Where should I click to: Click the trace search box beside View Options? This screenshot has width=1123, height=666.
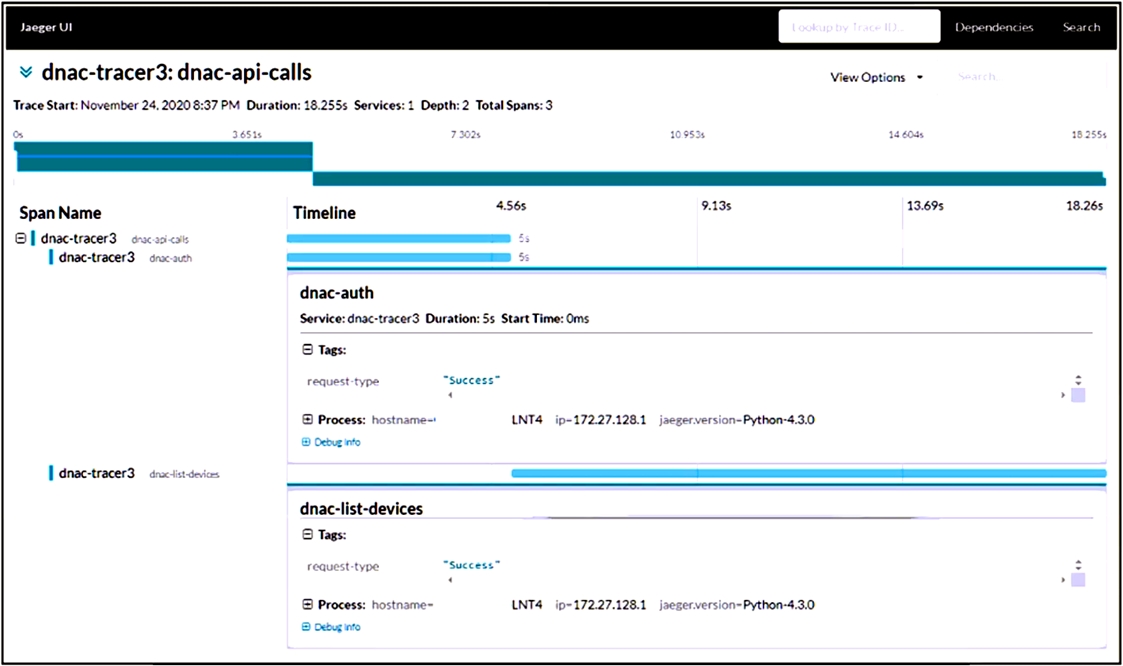(x=1000, y=78)
